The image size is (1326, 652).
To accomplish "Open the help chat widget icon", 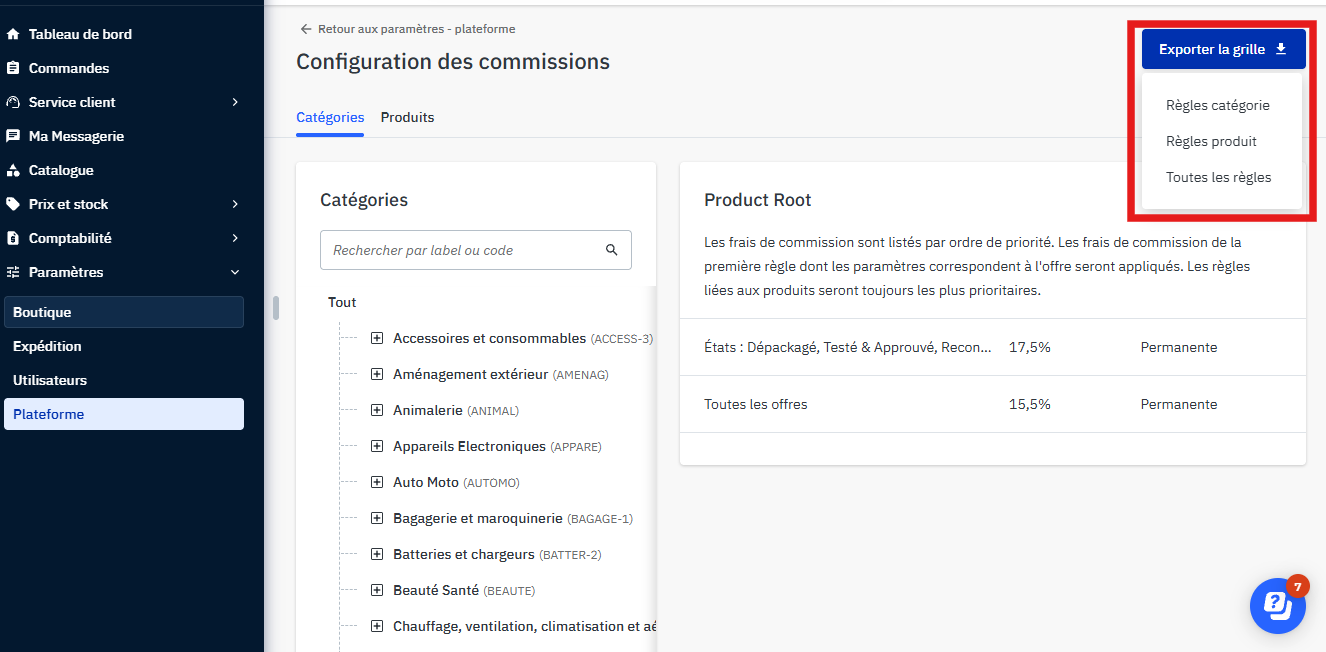I will pos(1277,605).
